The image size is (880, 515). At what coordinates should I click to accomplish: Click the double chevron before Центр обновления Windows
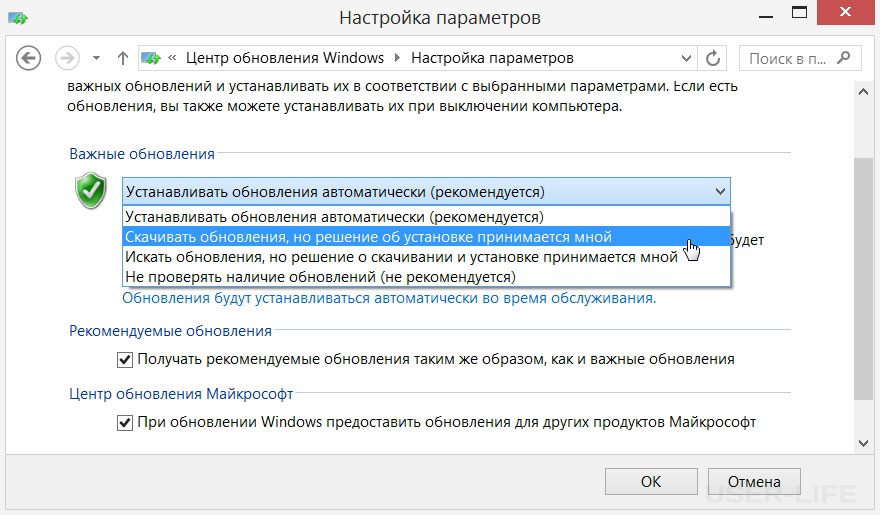pos(172,57)
